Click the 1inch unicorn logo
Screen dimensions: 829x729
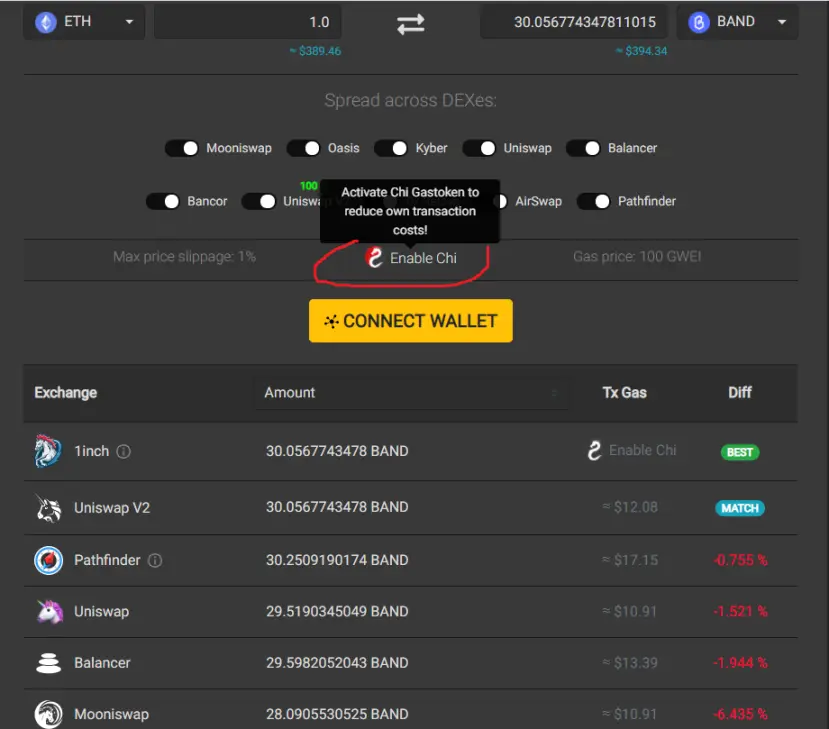click(48, 451)
